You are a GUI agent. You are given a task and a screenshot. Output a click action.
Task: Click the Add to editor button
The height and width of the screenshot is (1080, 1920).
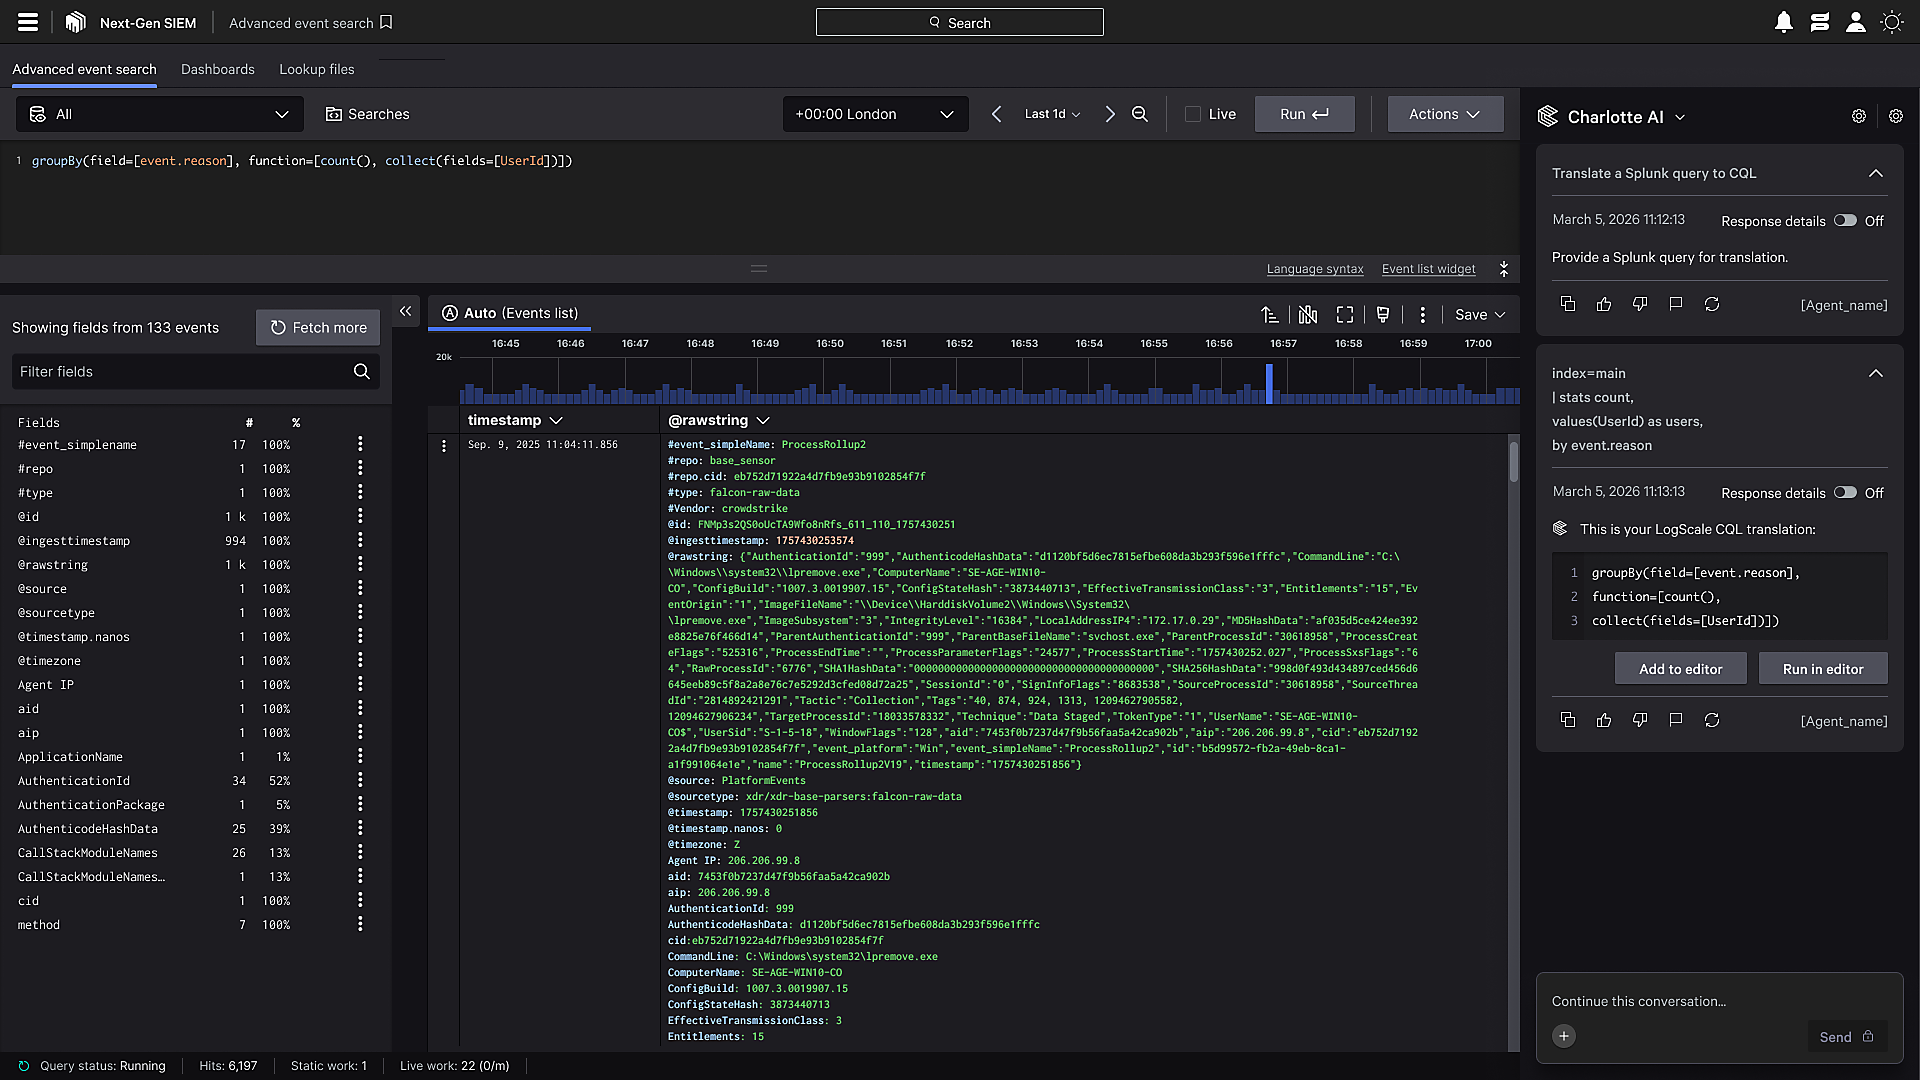tap(1680, 669)
